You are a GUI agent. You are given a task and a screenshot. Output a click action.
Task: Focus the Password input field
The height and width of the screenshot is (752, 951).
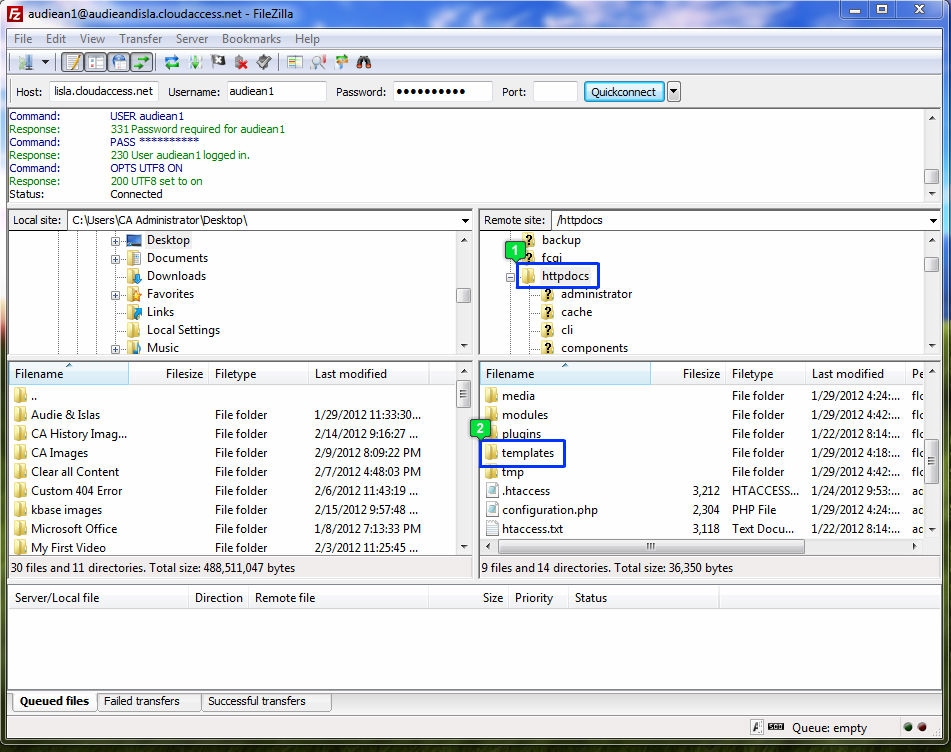click(x=442, y=92)
